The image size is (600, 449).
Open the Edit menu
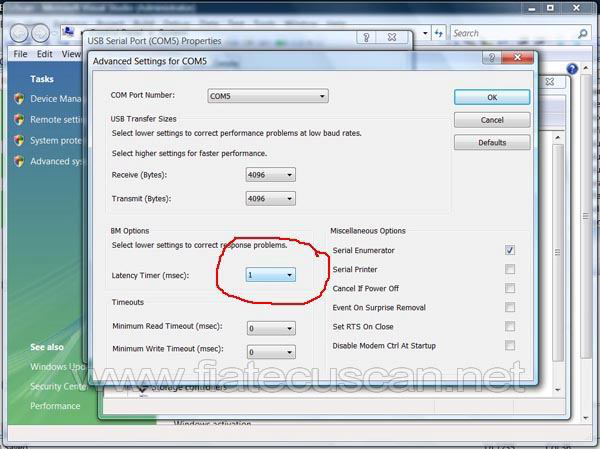tap(45, 54)
